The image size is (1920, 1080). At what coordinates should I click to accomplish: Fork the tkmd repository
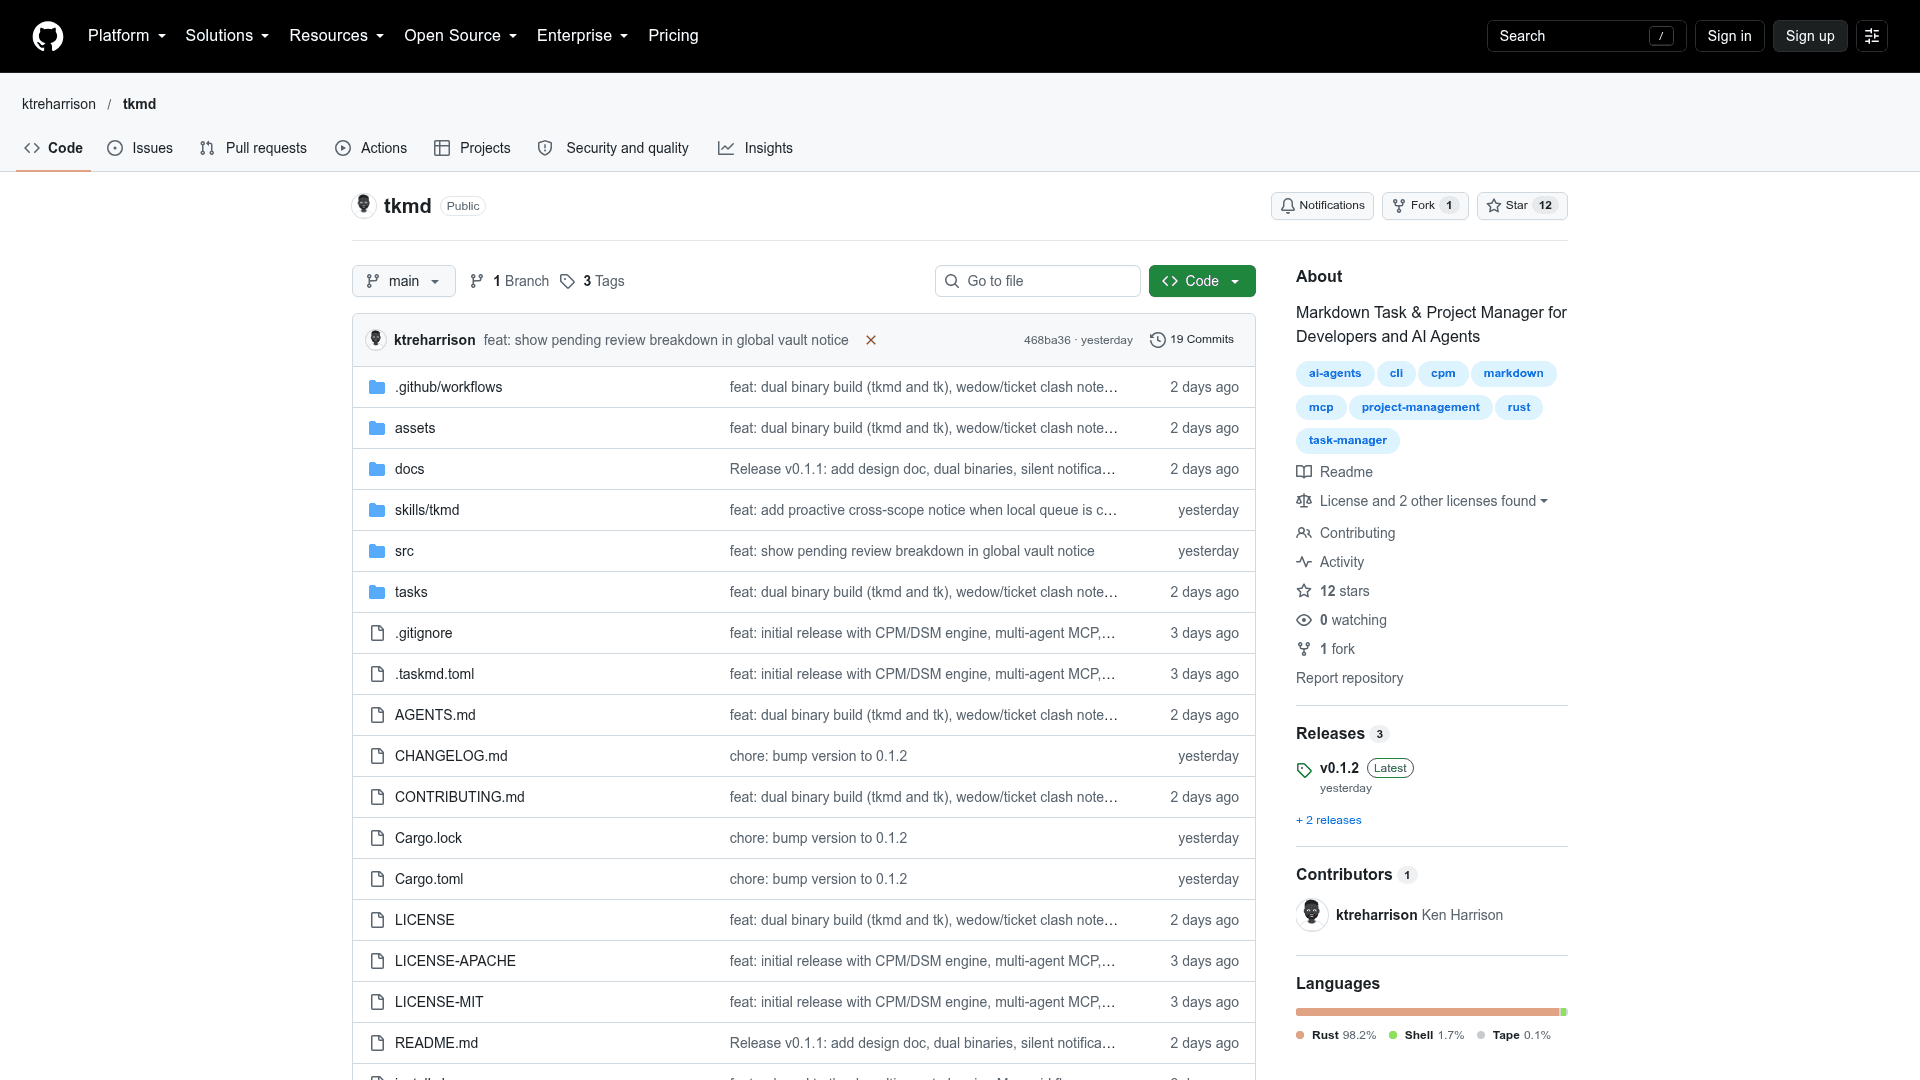[1425, 206]
